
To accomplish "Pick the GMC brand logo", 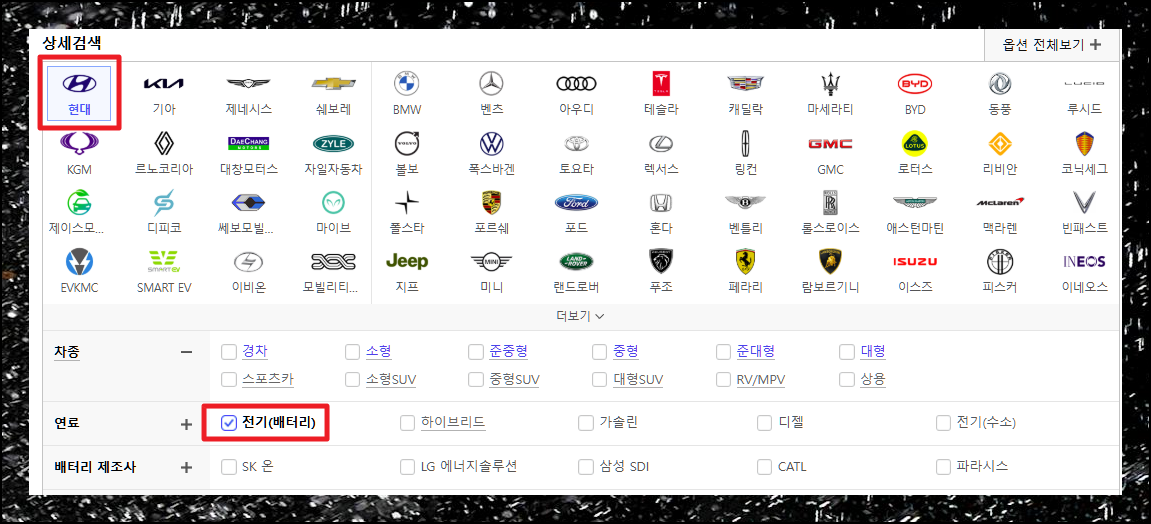I will click(830, 143).
